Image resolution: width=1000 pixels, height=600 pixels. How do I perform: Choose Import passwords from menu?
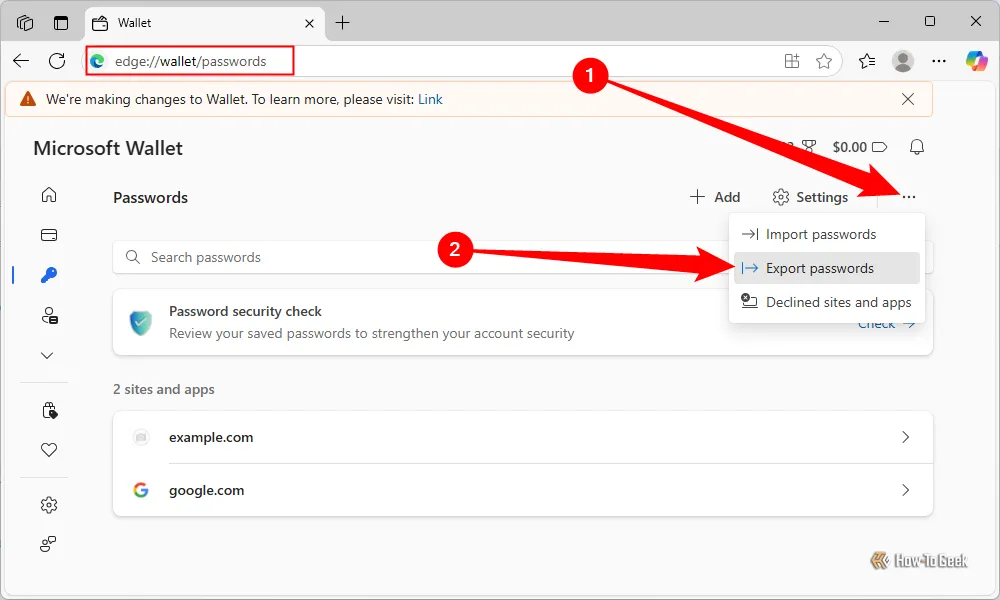820,234
